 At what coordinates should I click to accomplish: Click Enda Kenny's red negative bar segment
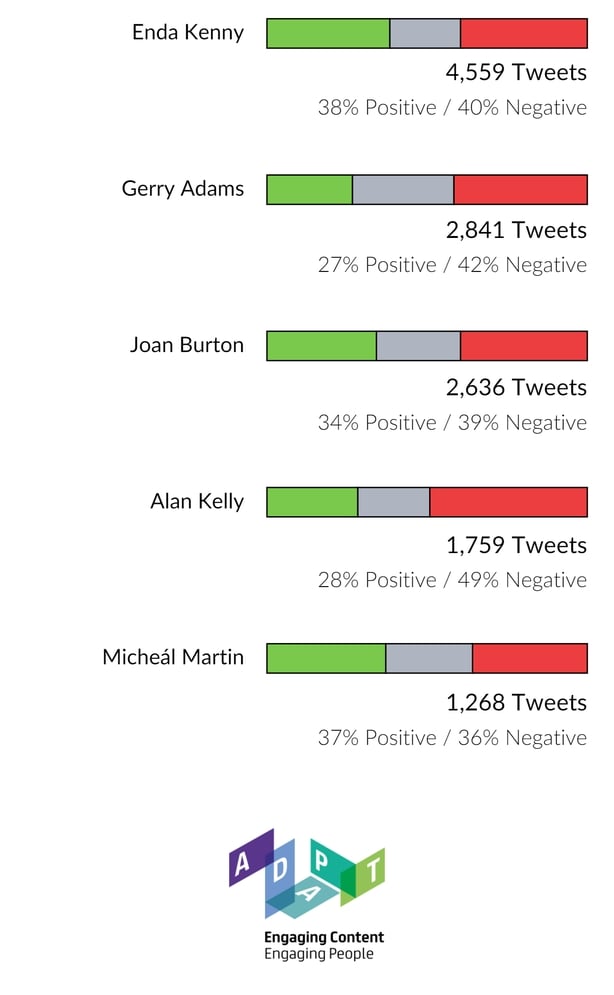[523, 33]
